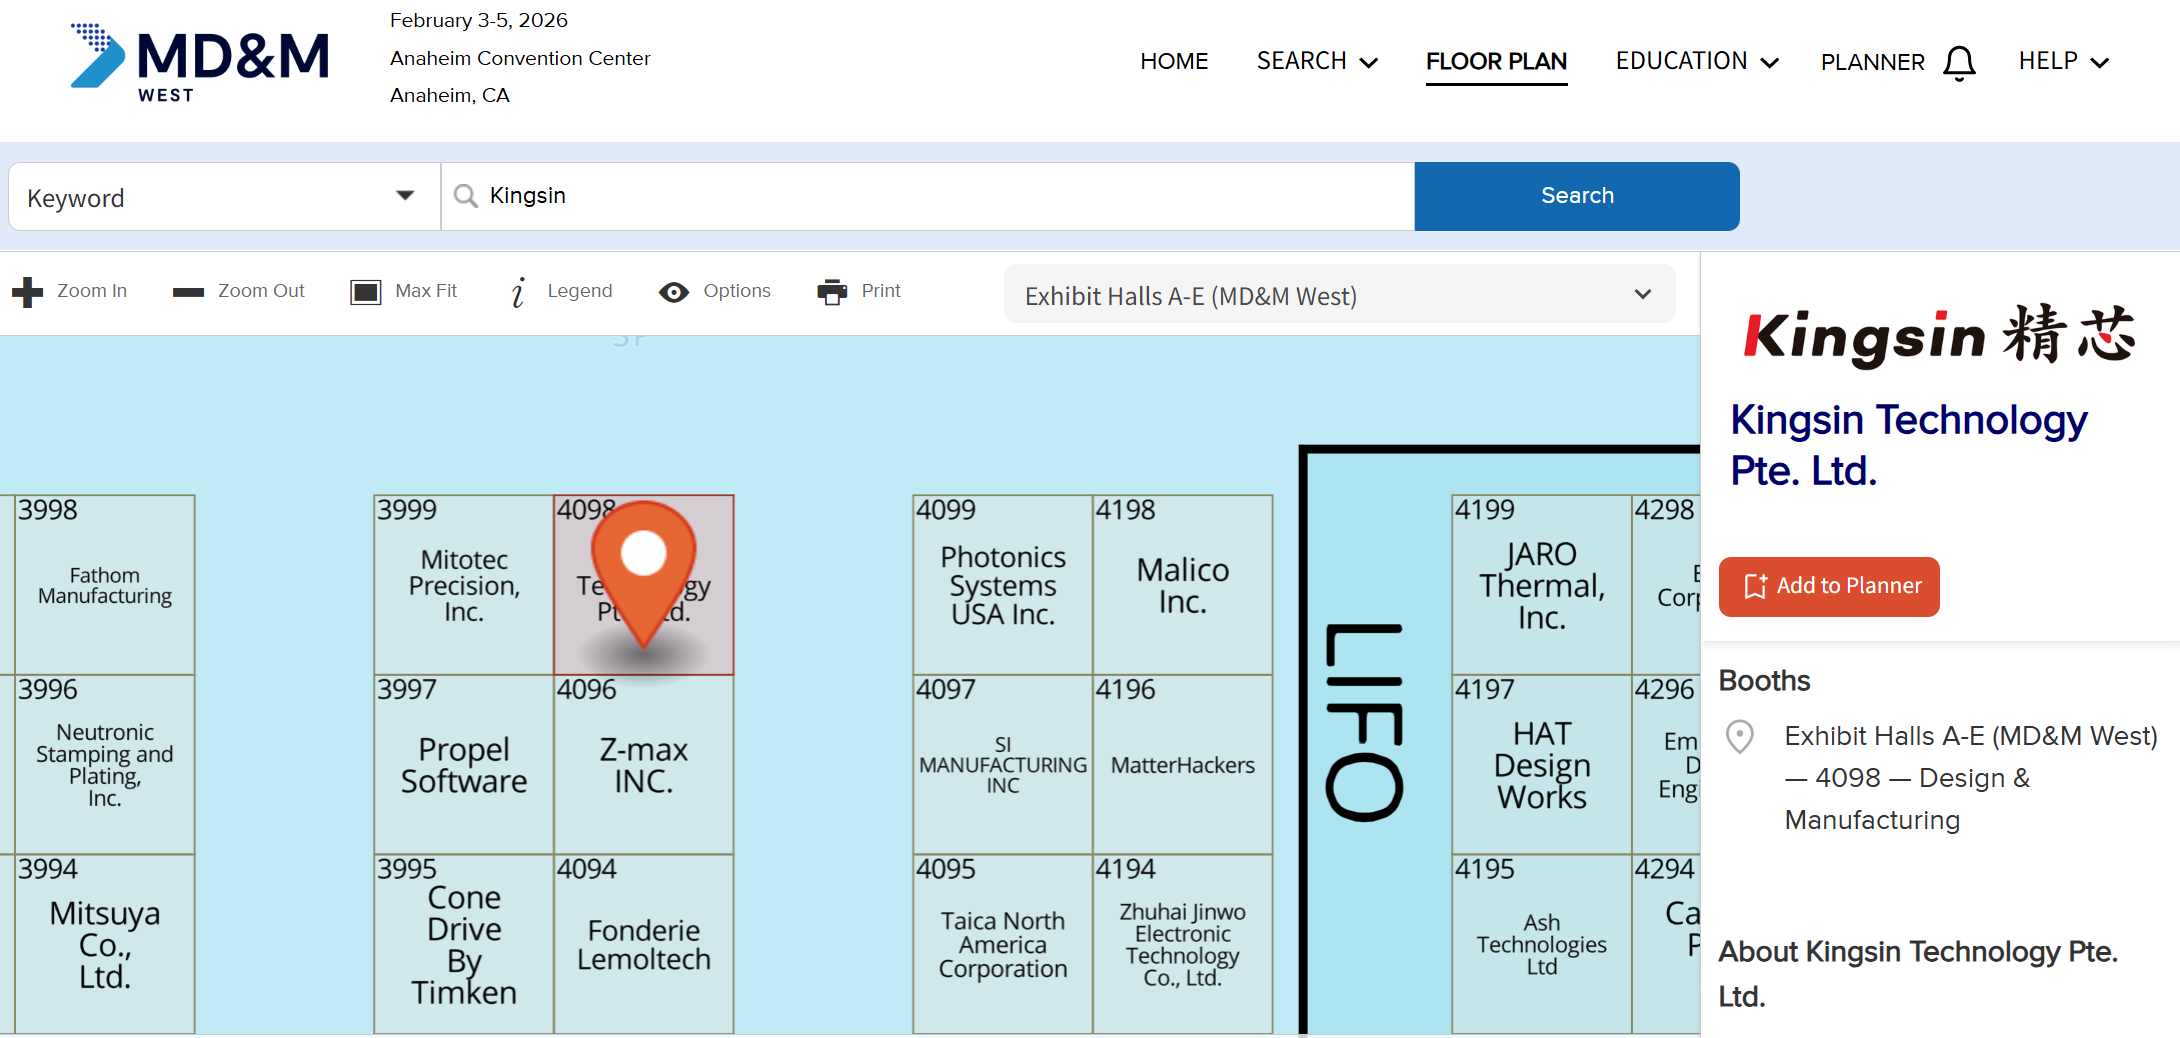Image resolution: width=2180 pixels, height=1038 pixels.
Task: Open the Education menu
Action: 1696,62
